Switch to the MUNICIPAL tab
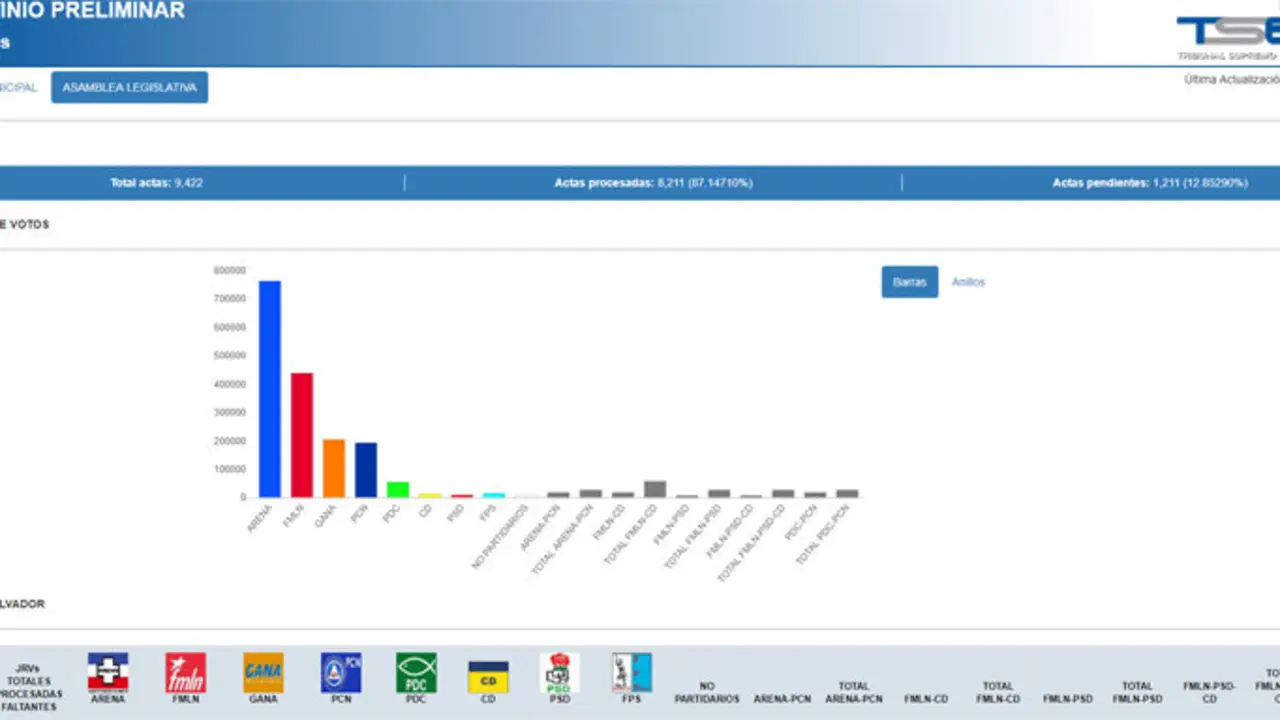This screenshot has width=1280, height=720. (18, 87)
